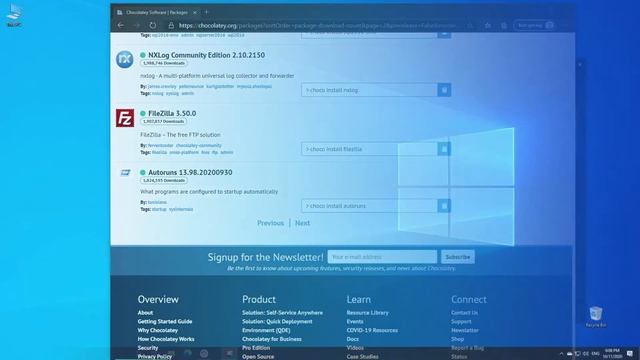Select the choco install filezilla command field
640x360 pixels.
(x=369, y=149)
